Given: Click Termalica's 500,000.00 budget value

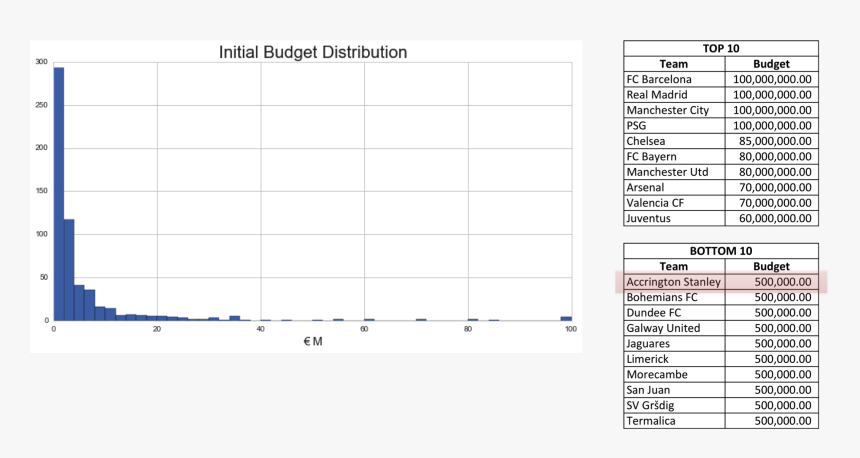Looking at the screenshot, I should (783, 421).
